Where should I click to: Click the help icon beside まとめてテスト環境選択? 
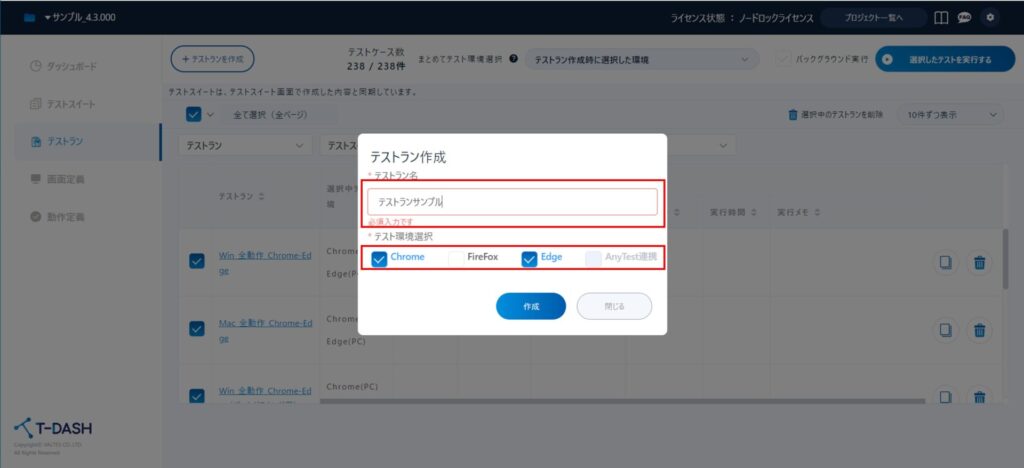[513, 59]
